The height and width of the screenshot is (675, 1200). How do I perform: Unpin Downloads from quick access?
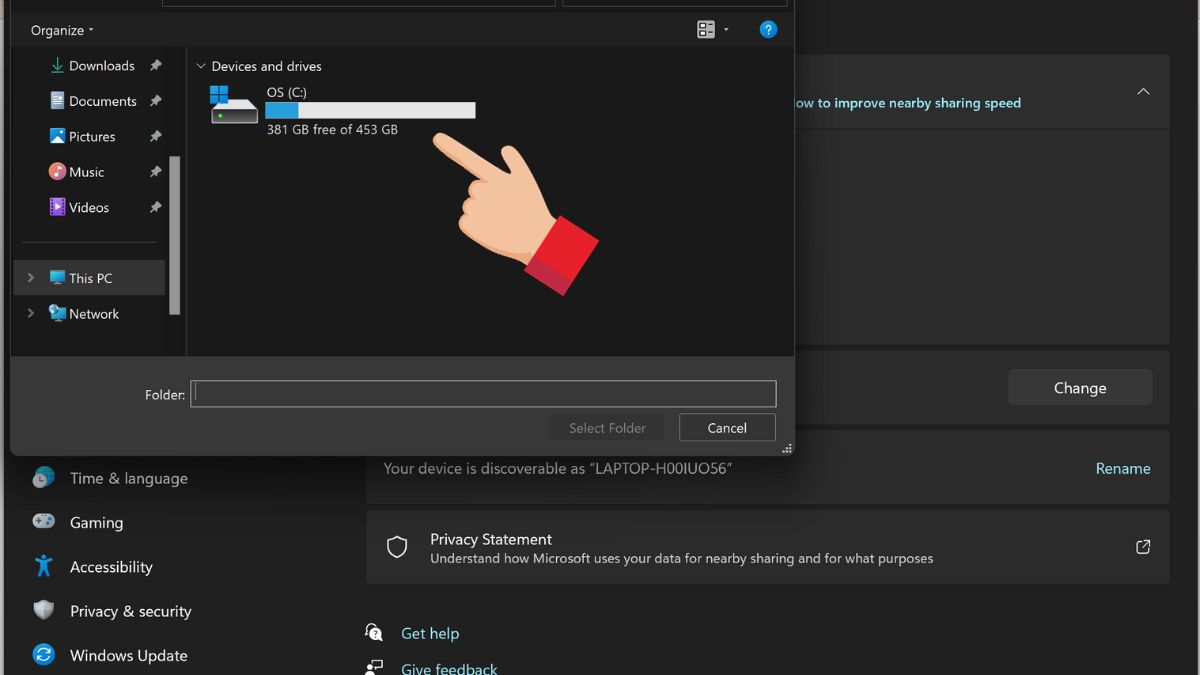pos(155,66)
